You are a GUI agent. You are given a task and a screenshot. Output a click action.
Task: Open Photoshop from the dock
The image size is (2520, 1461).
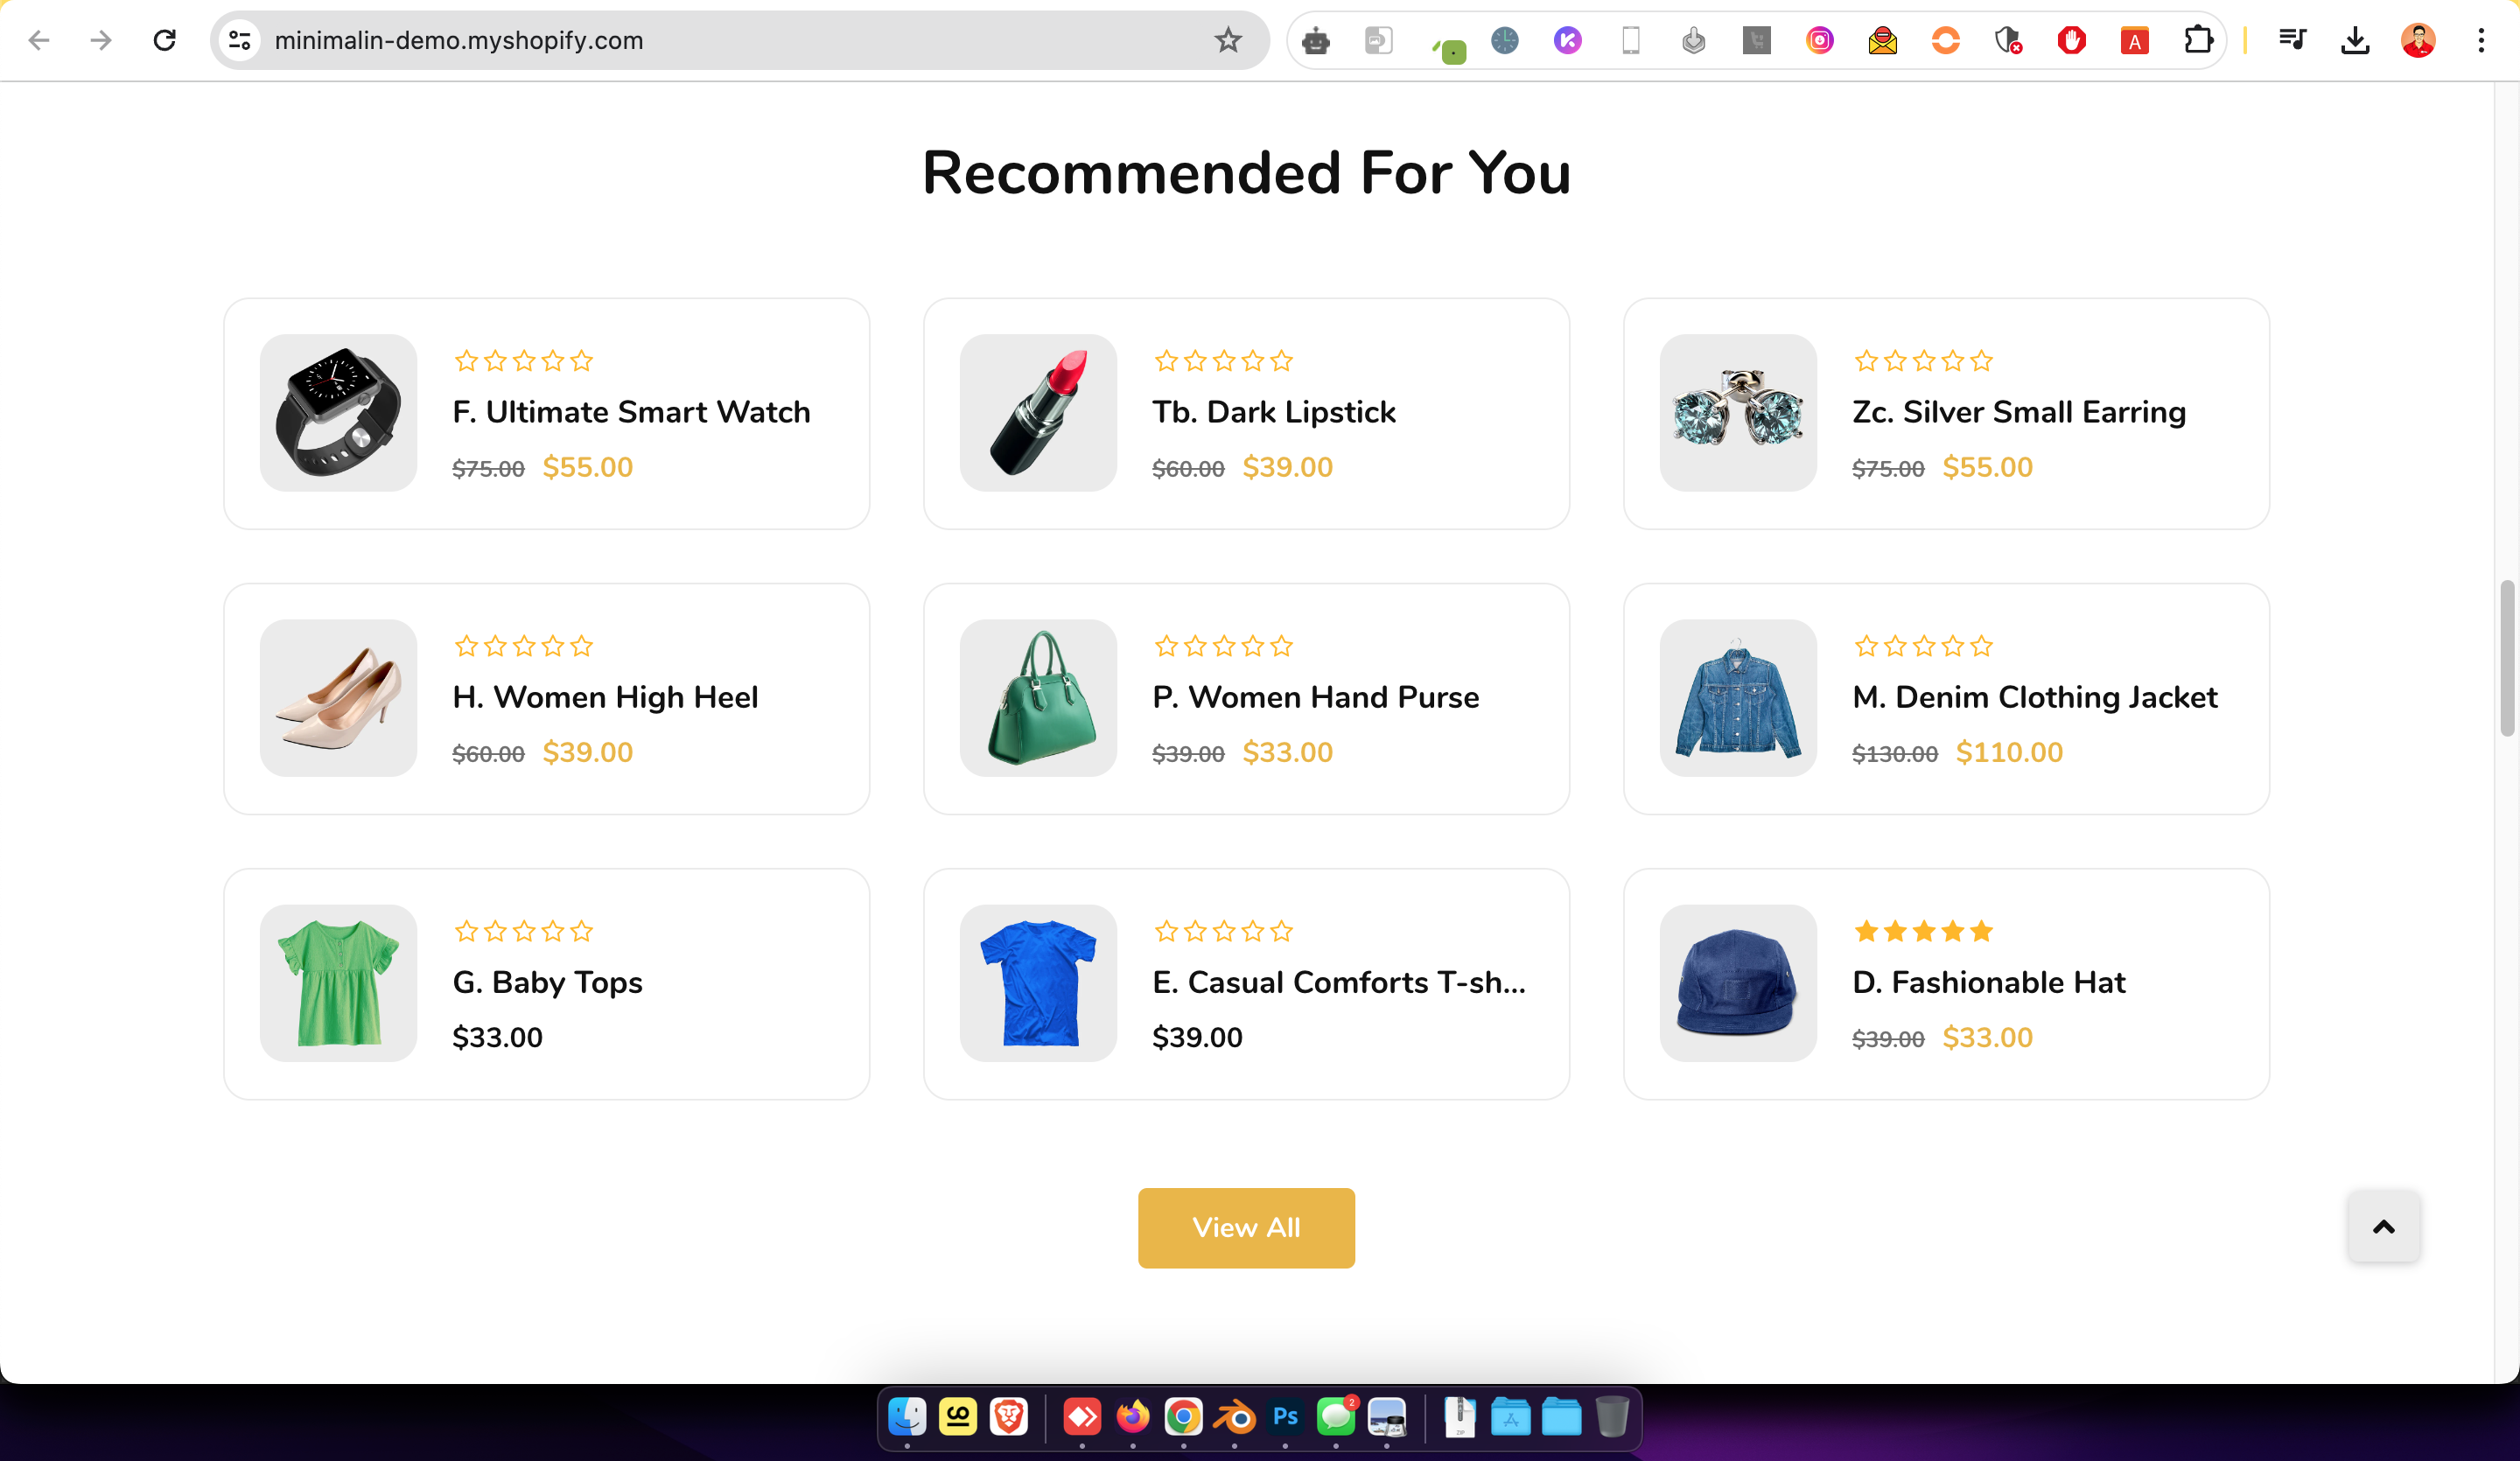pos(1285,1416)
